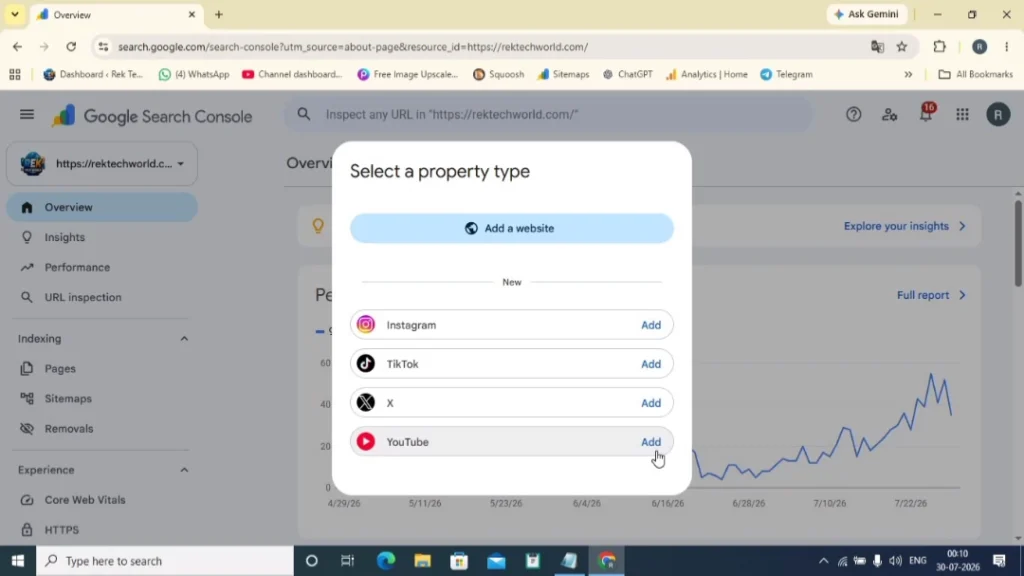Open a new browser tab
1024x576 pixels.
[219, 14]
